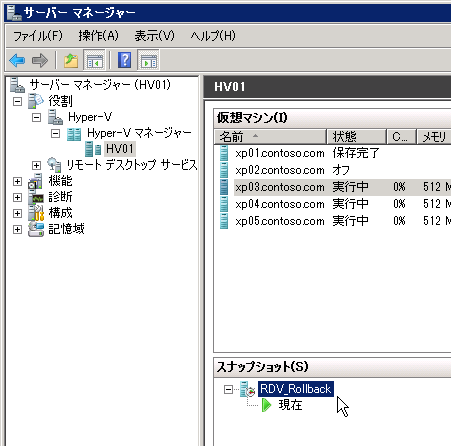
Task: Click the 状態 column header
Action: pyautogui.click(x=356, y=137)
